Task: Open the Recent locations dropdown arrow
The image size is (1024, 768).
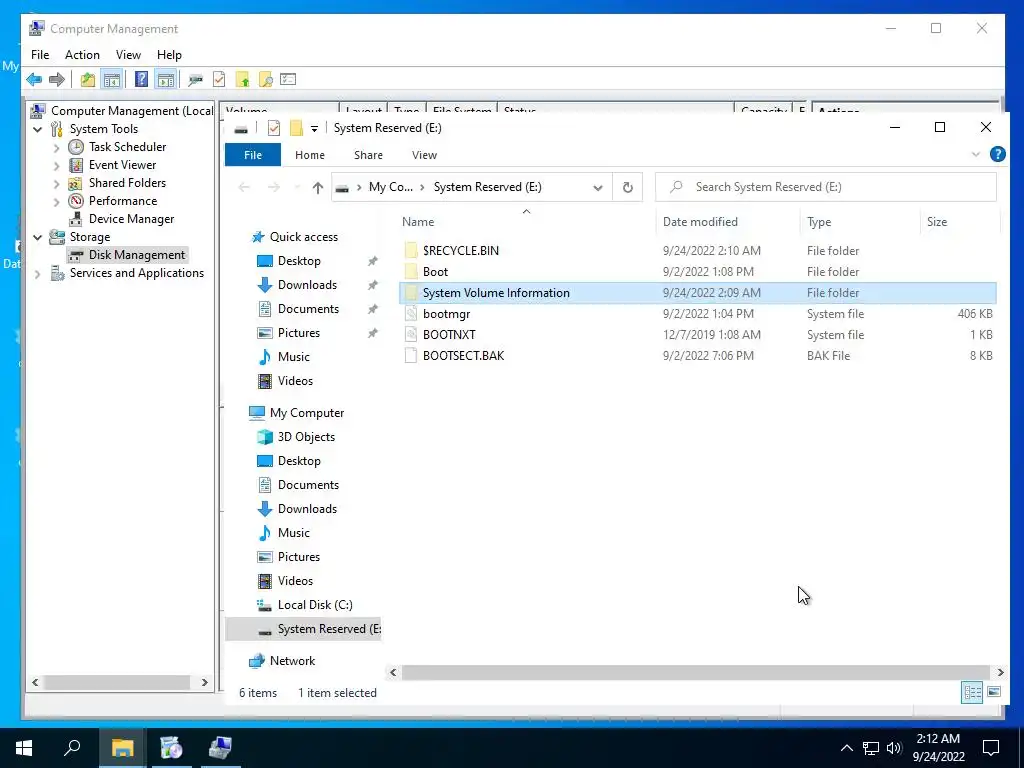Action: coord(297,187)
